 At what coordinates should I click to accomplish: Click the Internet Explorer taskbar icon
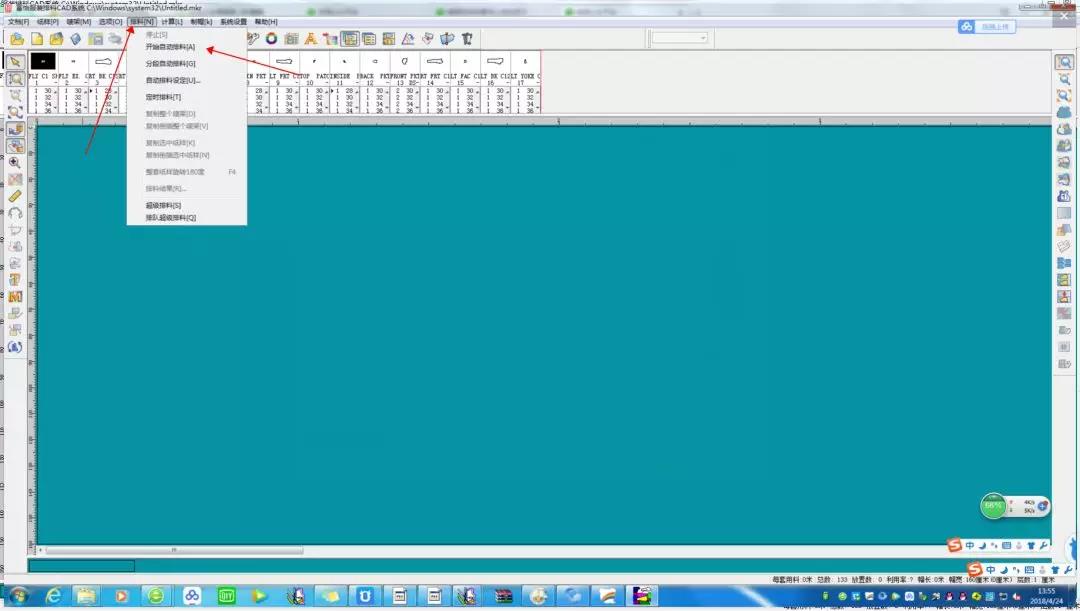[53, 595]
